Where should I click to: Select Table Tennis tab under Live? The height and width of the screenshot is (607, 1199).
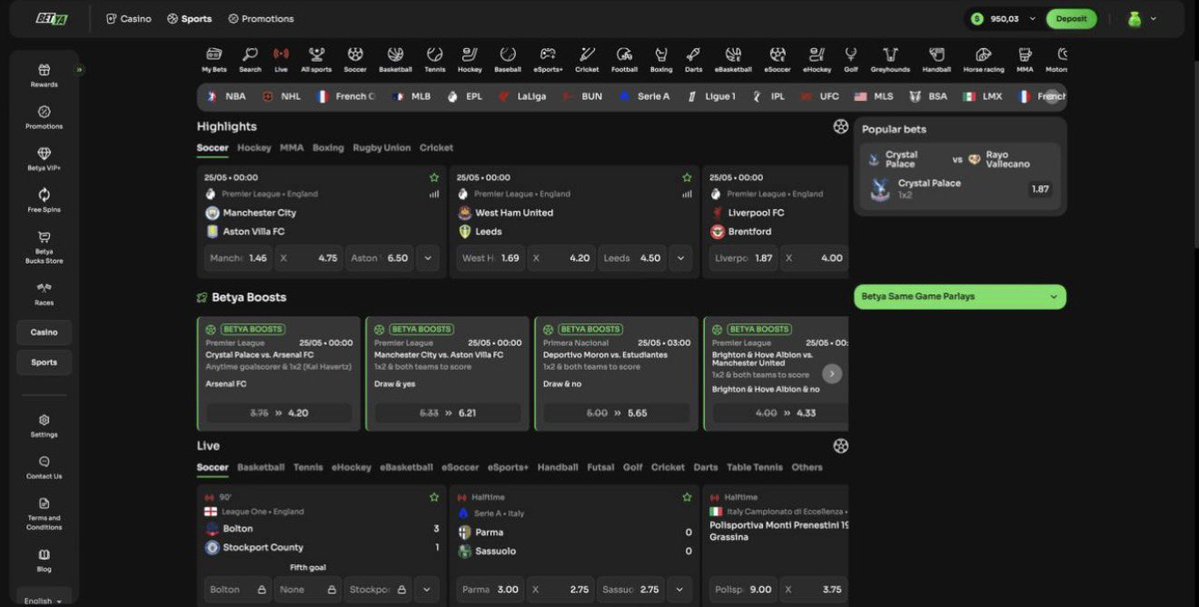click(x=755, y=467)
